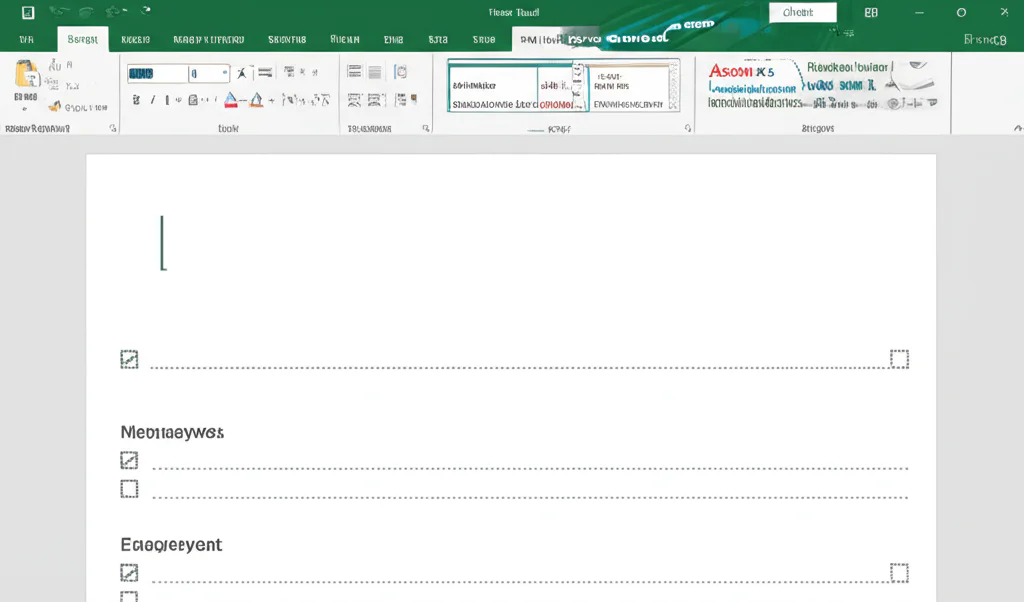This screenshot has width=1024, height=602.
Task: Open the Paragraph group dialog launcher
Action: [x=427, y=127]
